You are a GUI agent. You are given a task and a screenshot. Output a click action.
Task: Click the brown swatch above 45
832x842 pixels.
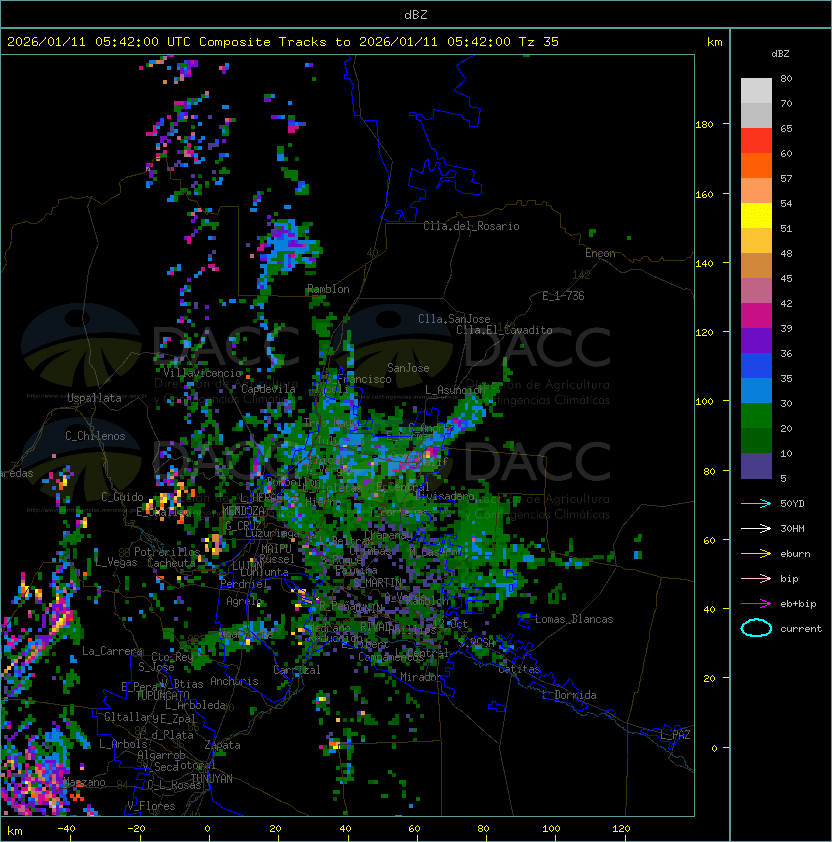pyautogui.click(x=756, y=266)
